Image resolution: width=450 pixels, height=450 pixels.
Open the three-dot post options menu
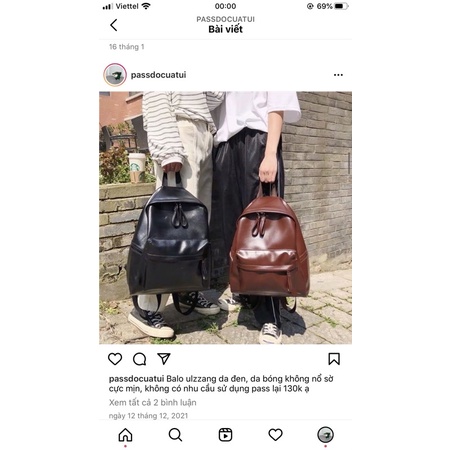pyautogui.click(x=338, y=75)
